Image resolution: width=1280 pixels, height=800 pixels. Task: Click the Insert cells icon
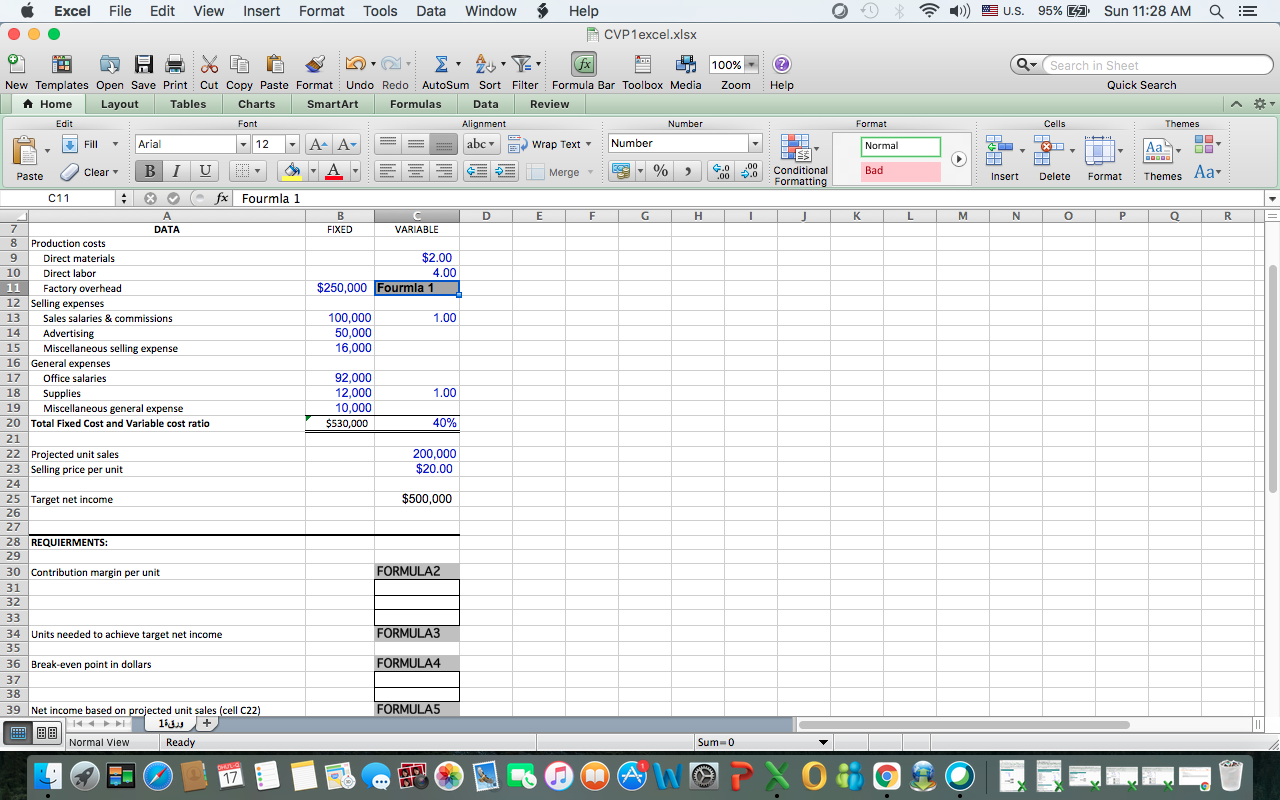[x=1000, y=150]
